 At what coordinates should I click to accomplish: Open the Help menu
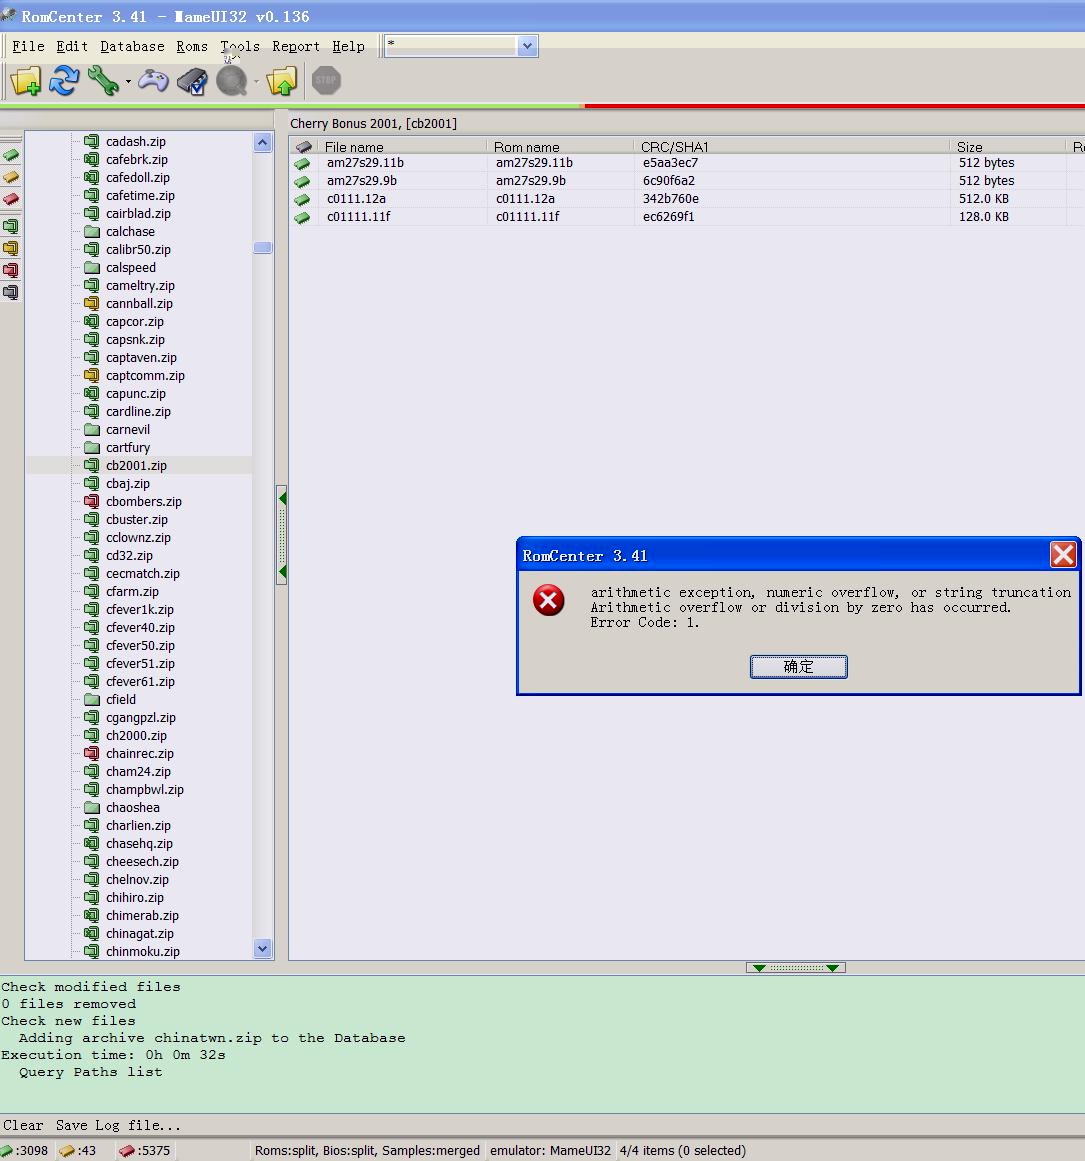click(348, 47)
